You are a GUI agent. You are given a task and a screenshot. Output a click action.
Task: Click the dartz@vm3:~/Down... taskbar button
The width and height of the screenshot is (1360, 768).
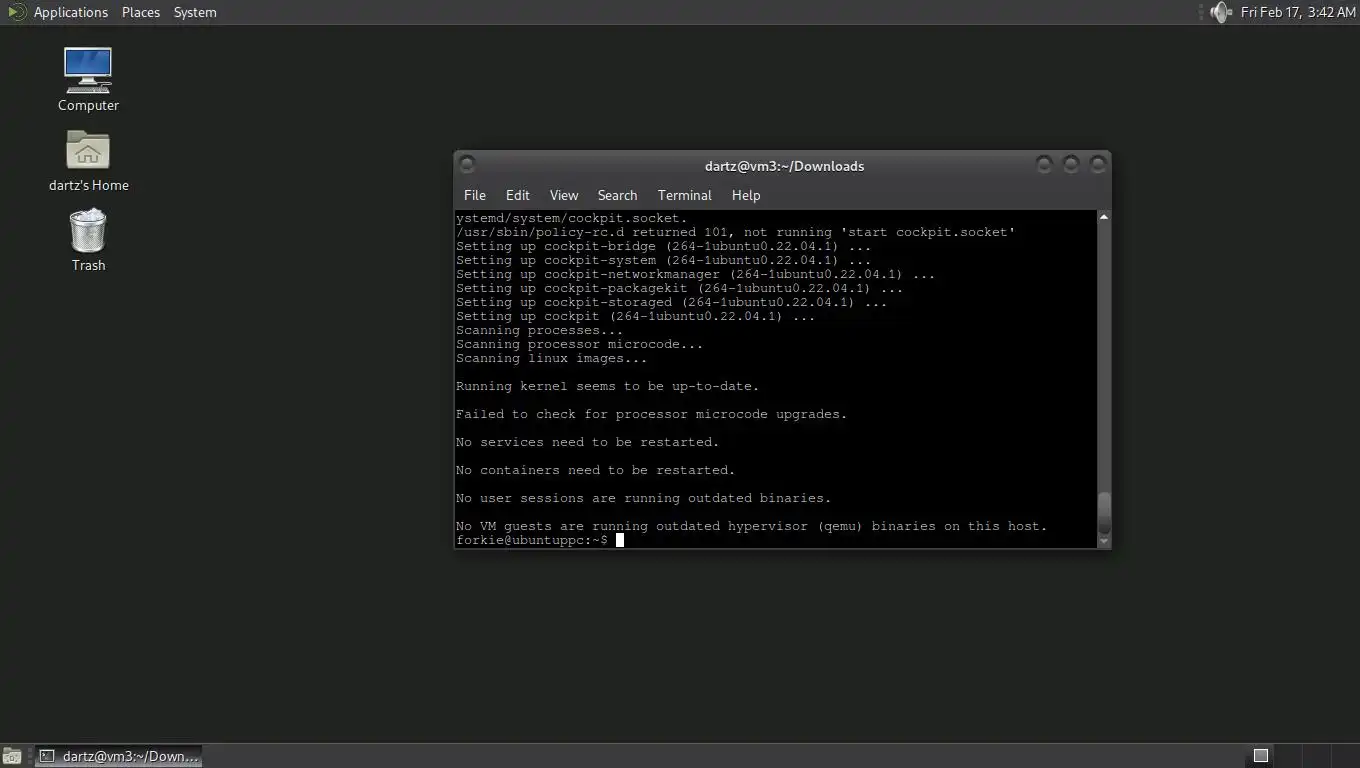point(119,756)
